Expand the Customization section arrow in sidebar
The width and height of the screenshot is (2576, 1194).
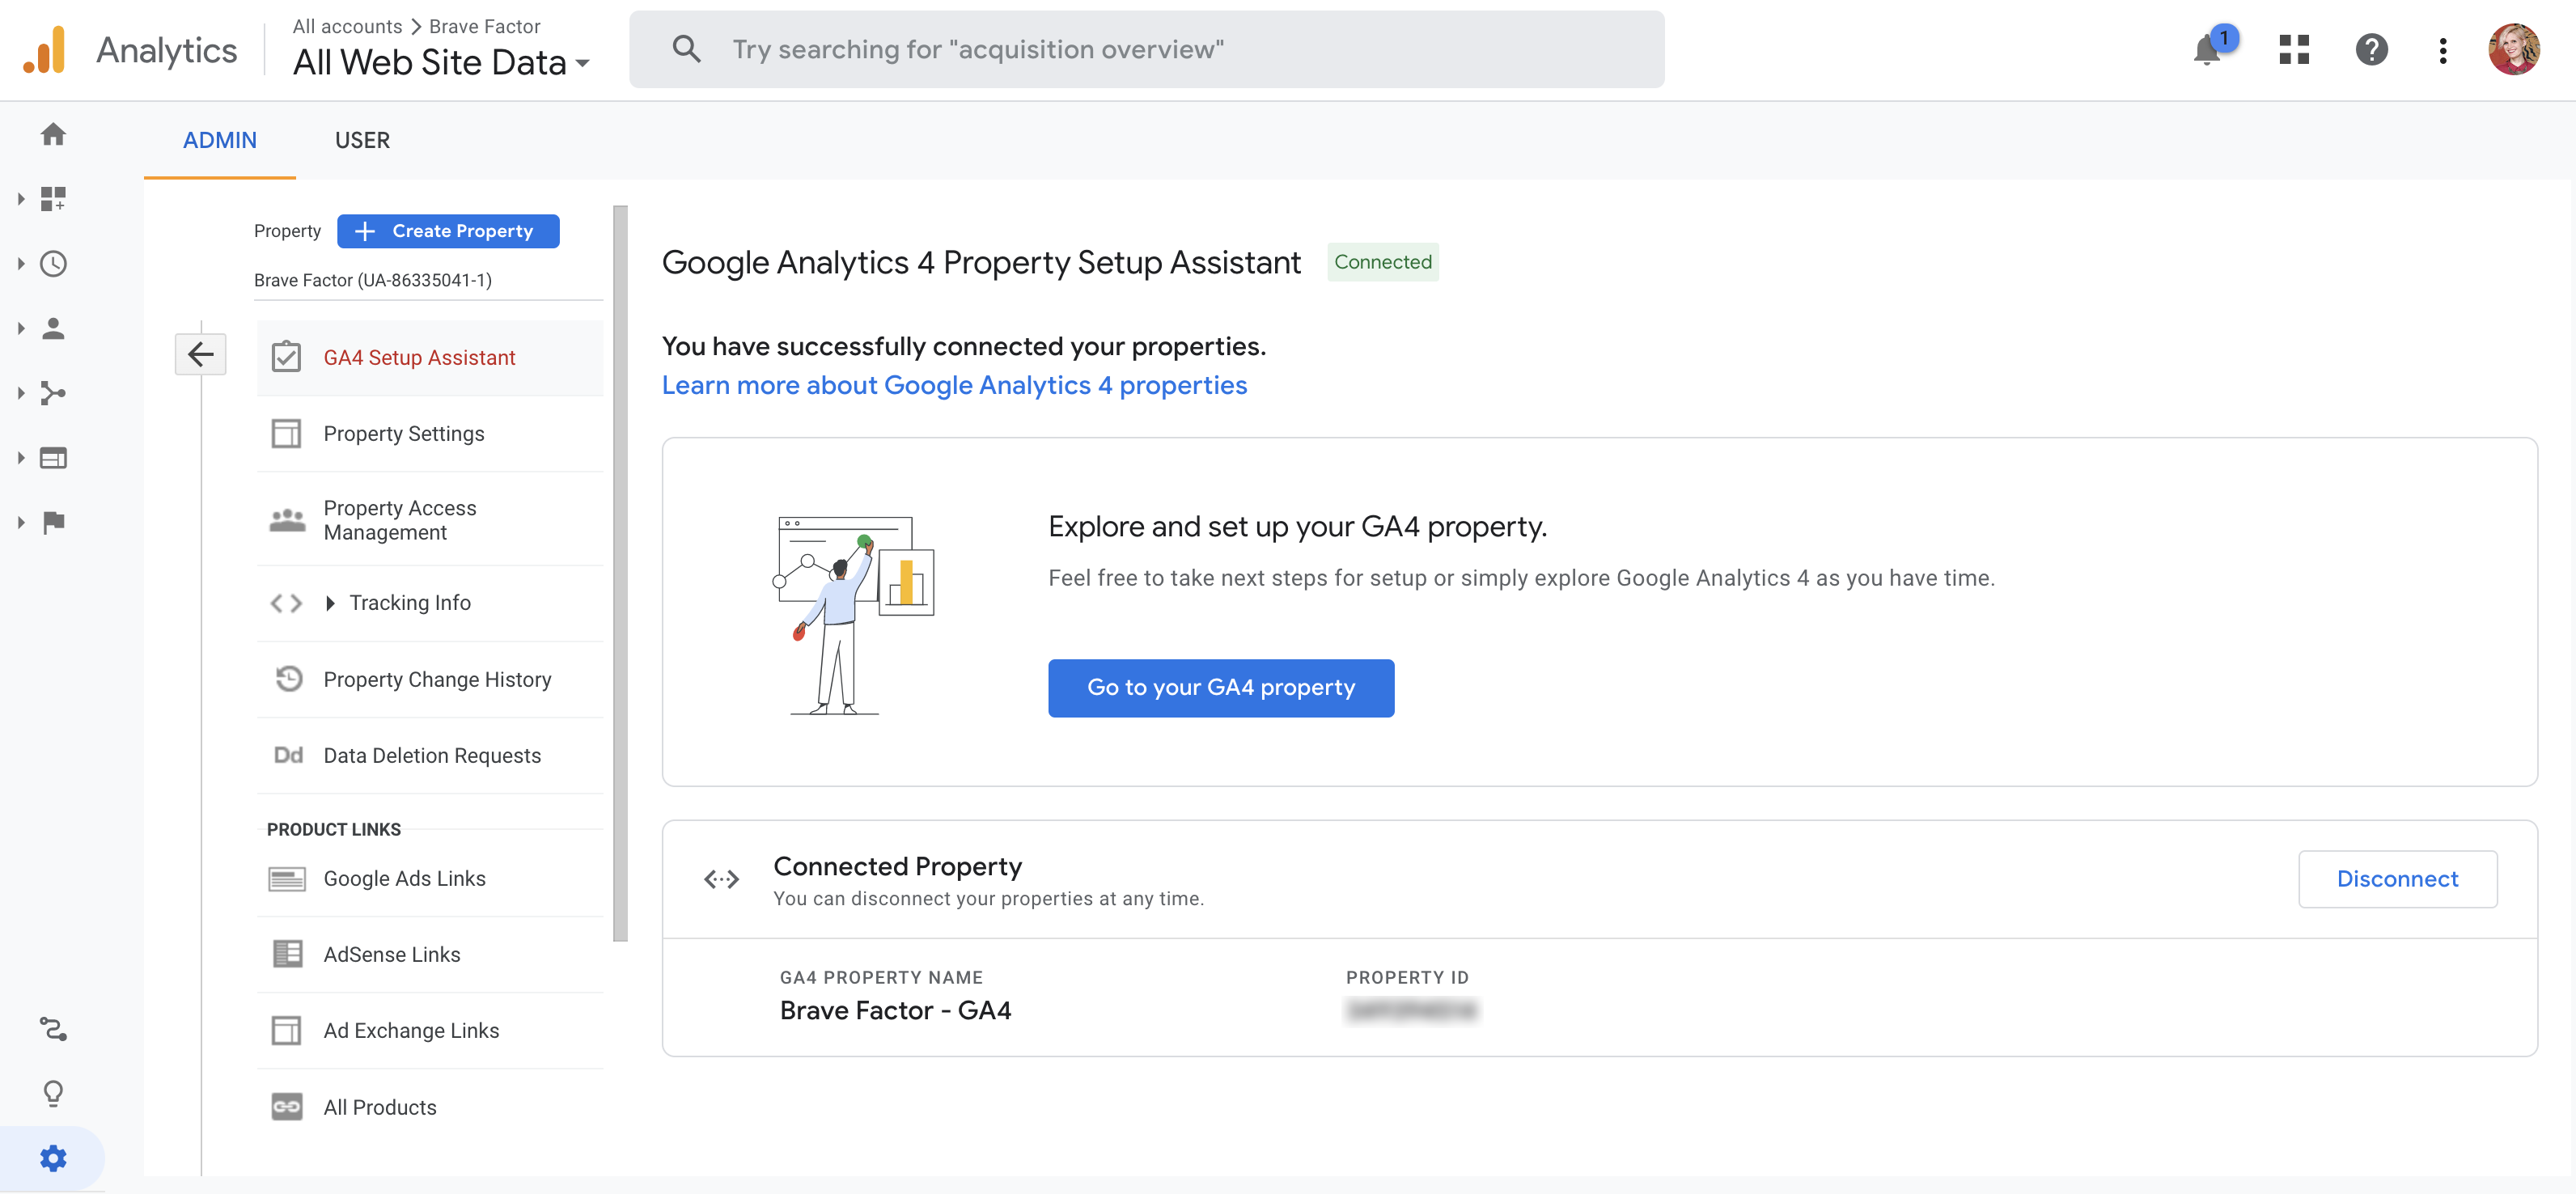(21, 199)
